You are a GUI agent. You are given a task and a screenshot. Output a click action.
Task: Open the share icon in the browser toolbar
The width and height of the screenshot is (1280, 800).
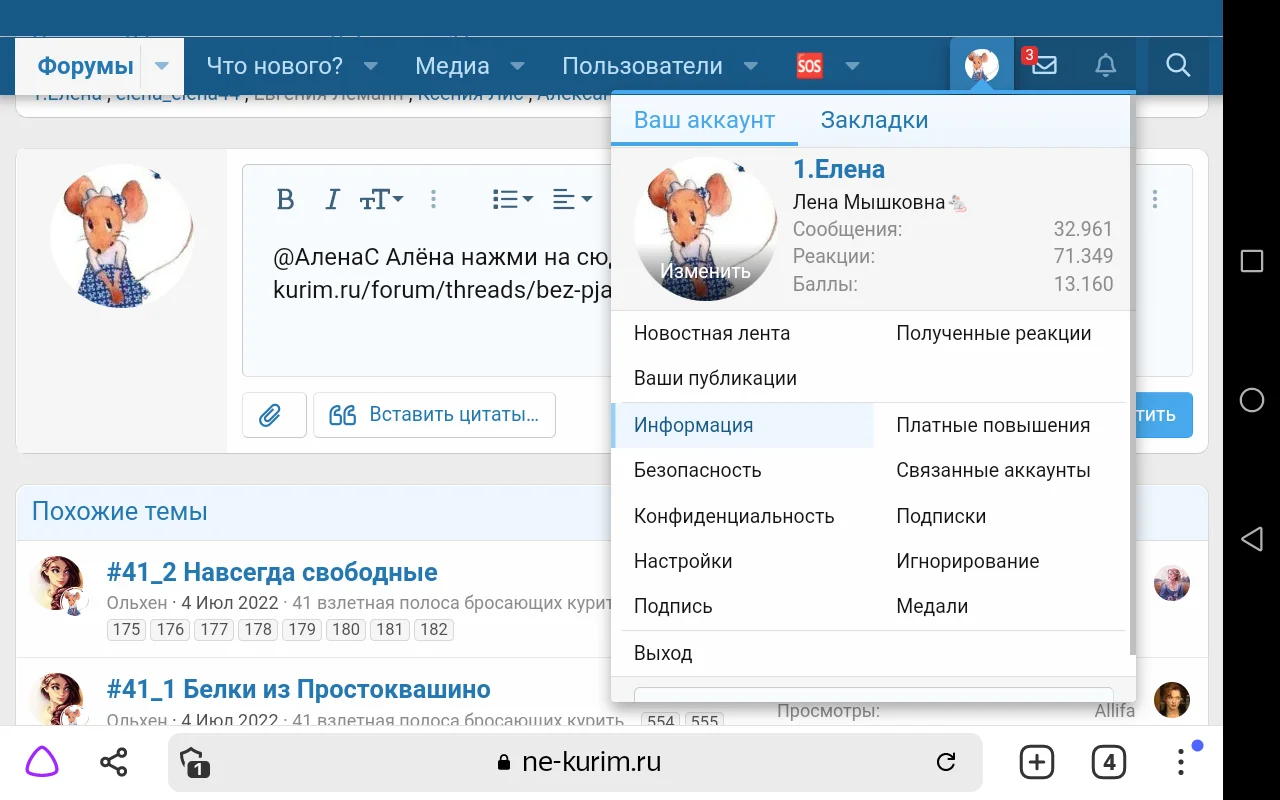[x=113, y=762]
